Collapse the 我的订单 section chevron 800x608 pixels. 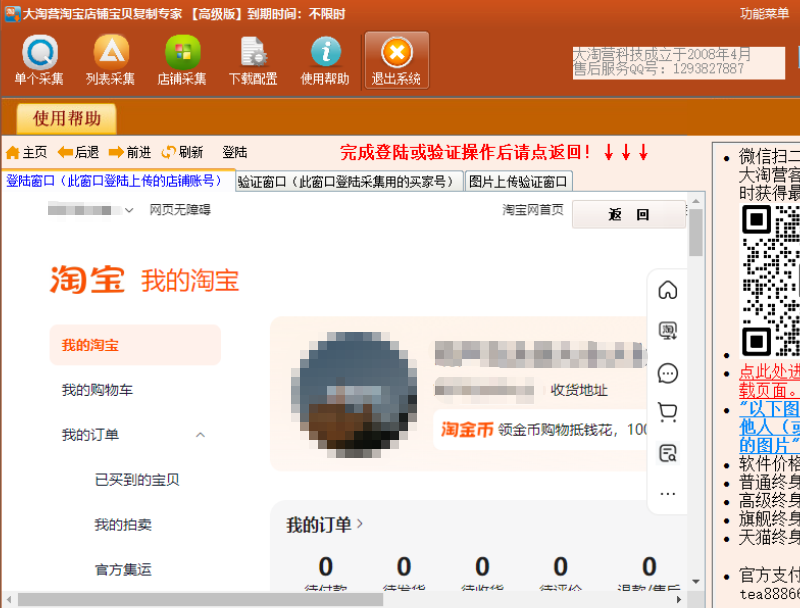click(x=200, y=435)
